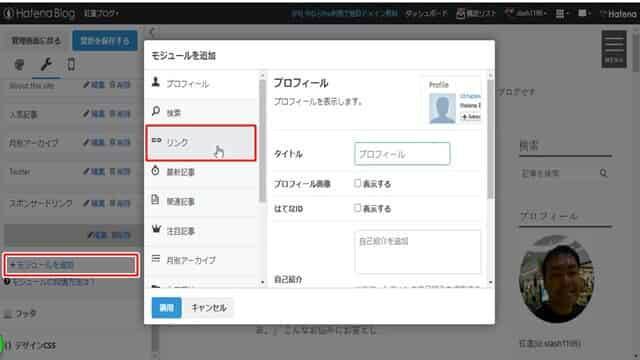The image size is (640, 360).
Task: Click the round profile photo in preview
Action: click(x=556, y=278)
